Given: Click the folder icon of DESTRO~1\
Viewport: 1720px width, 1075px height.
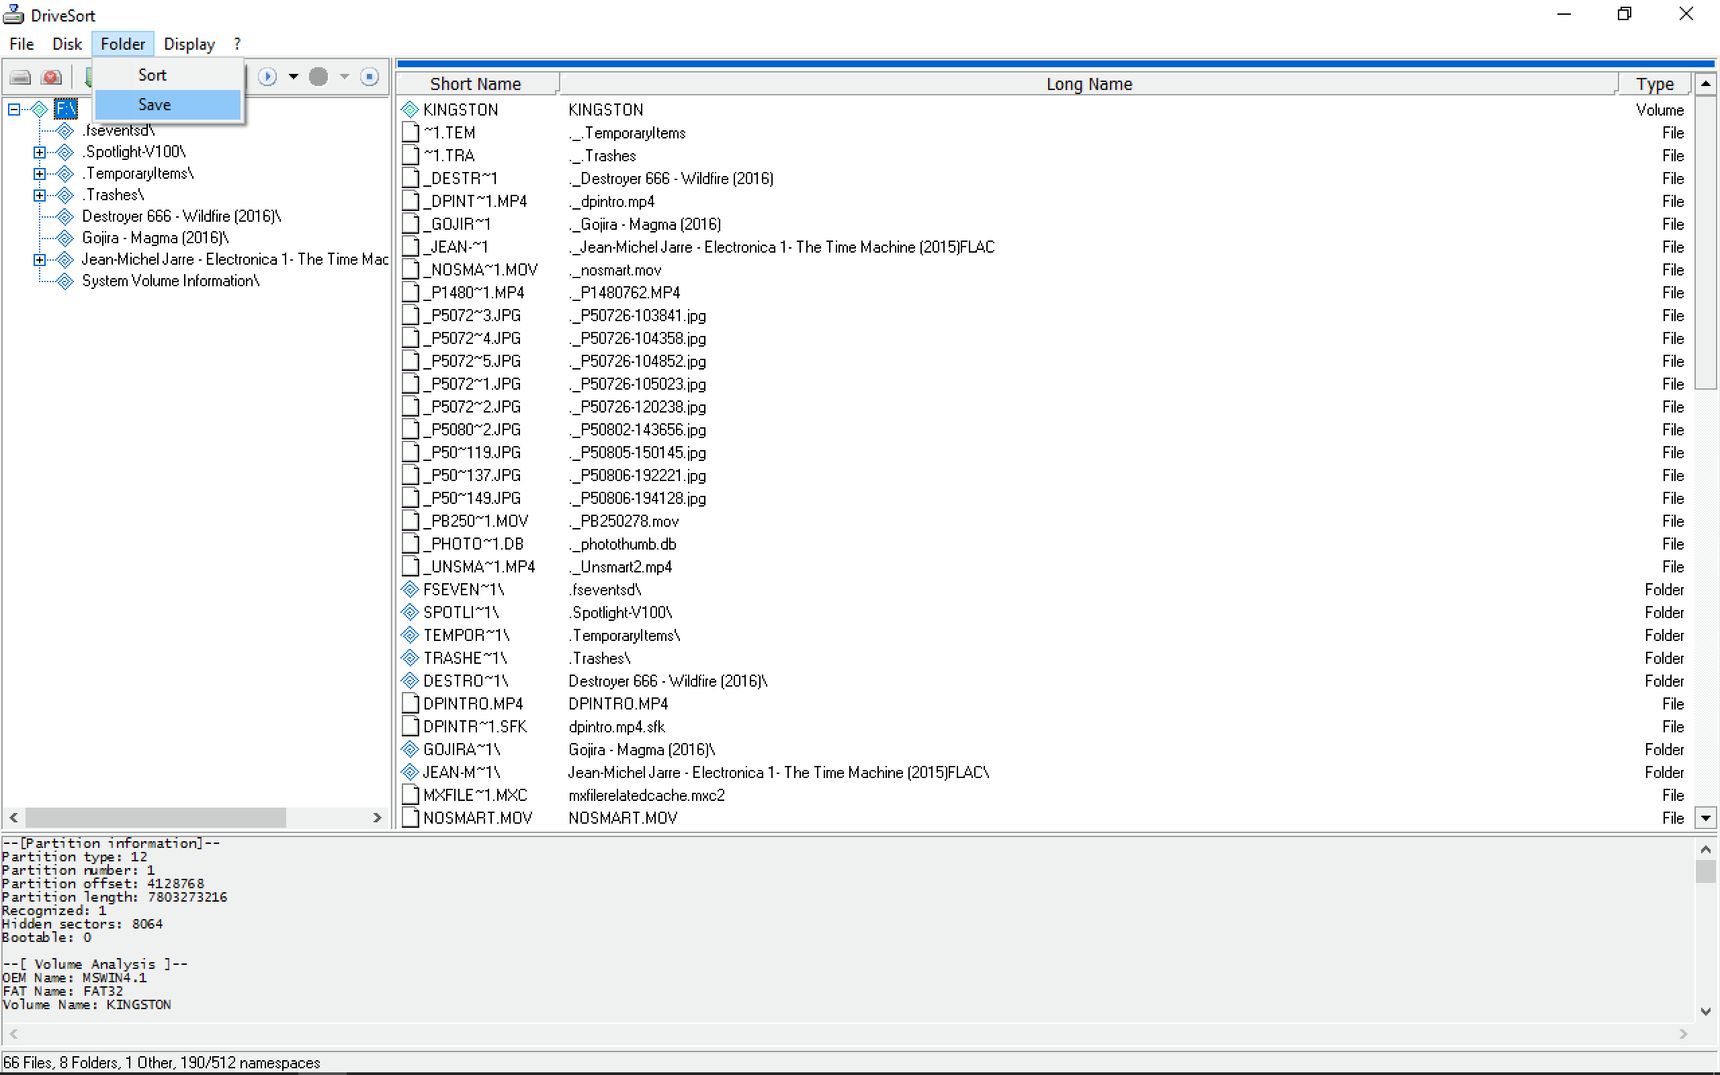Looking at the screenshot, I should [x=410, y=681].
